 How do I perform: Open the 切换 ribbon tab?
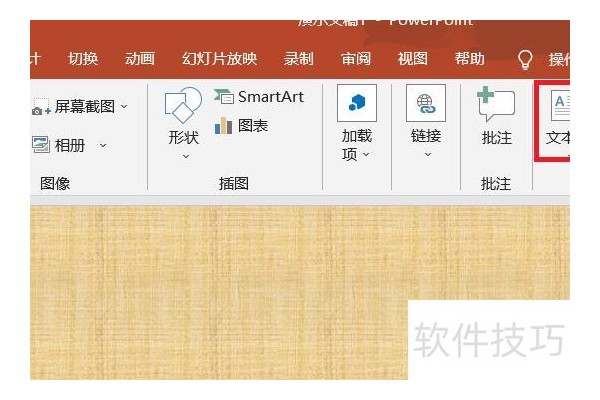point(83,59)
